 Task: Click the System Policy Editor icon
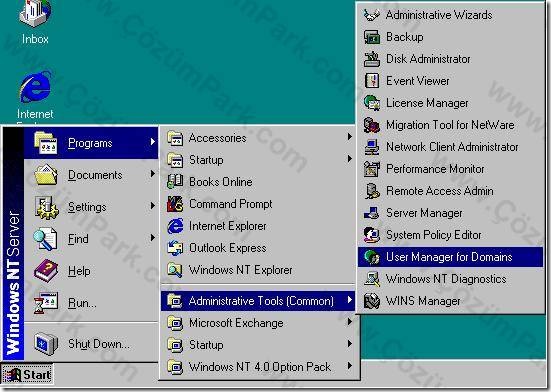371,235
